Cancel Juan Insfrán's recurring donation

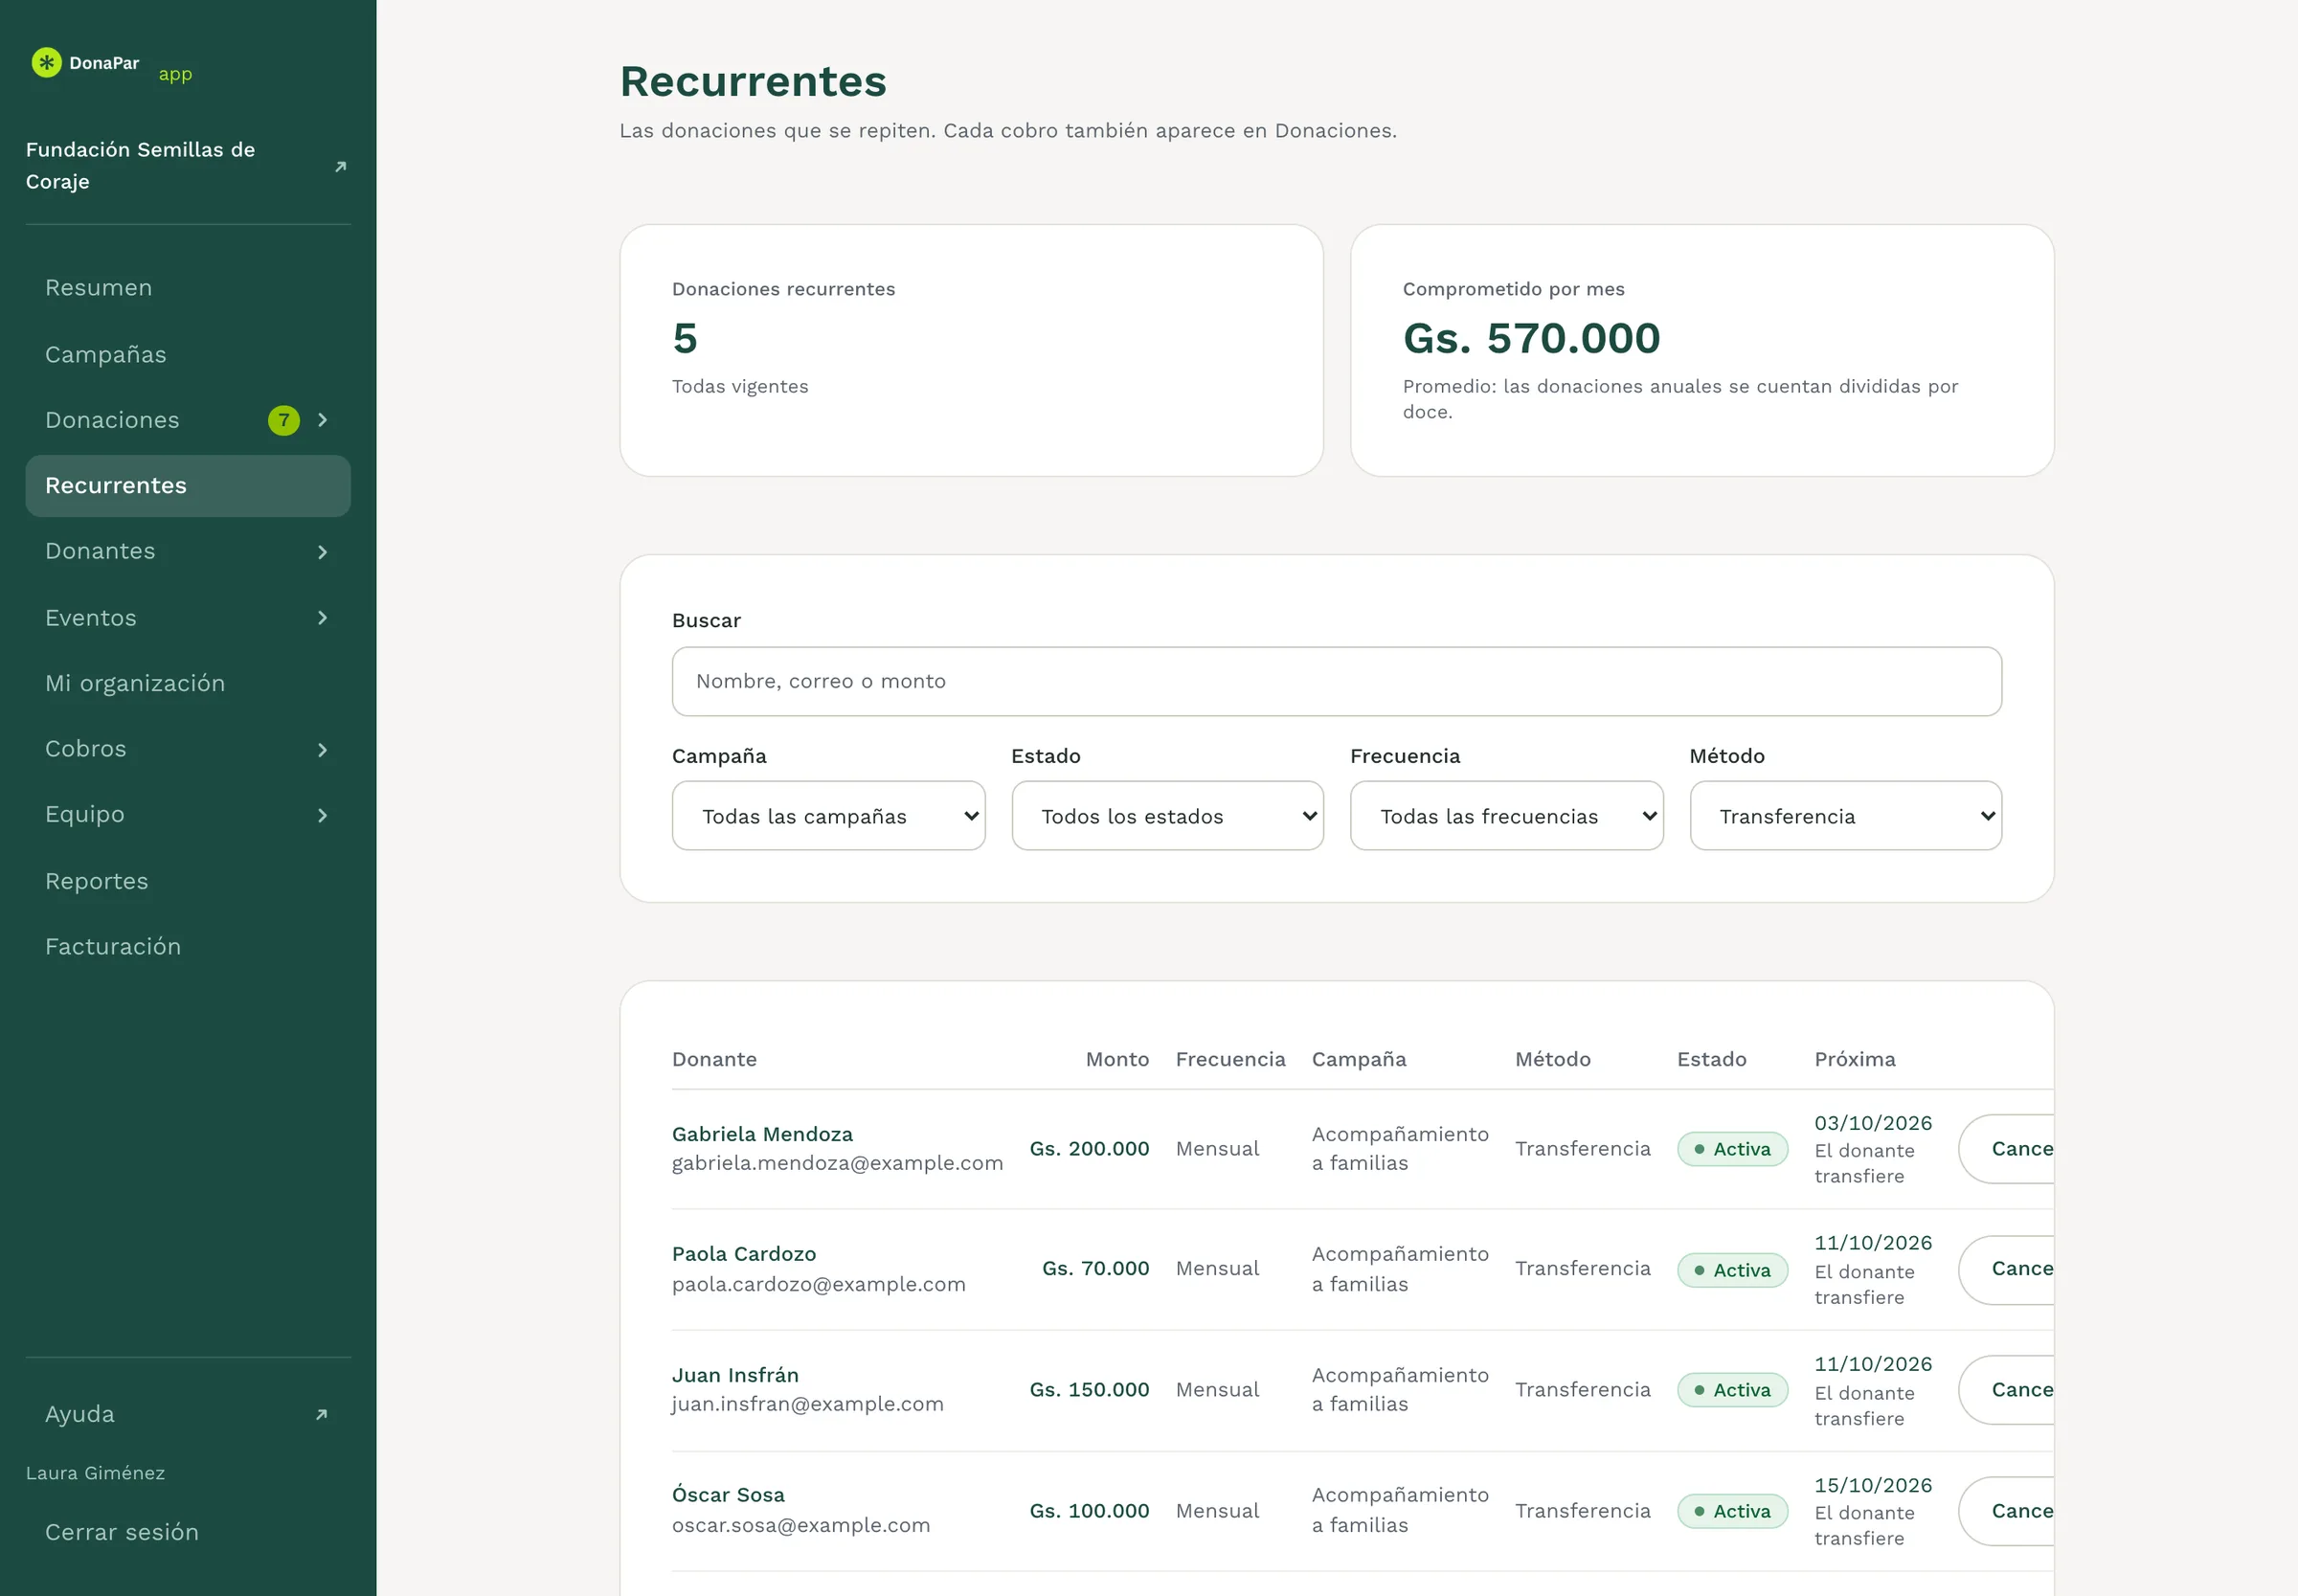pyautogui.click(x=2006, y=1390)
